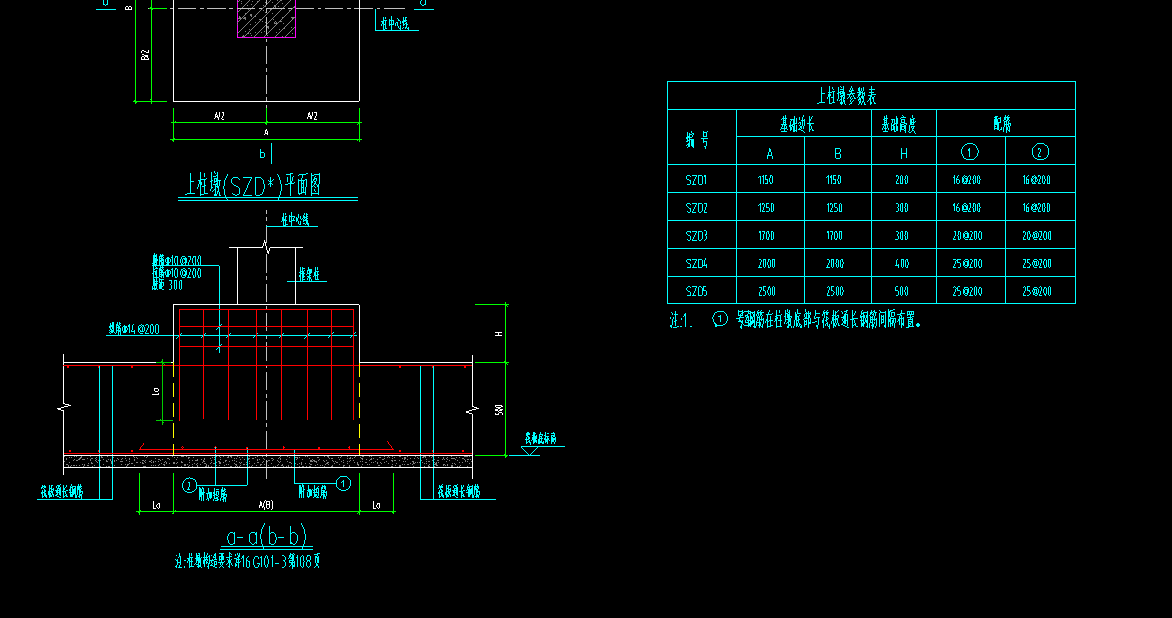Select the column header letter H in table

click(904, 154)
